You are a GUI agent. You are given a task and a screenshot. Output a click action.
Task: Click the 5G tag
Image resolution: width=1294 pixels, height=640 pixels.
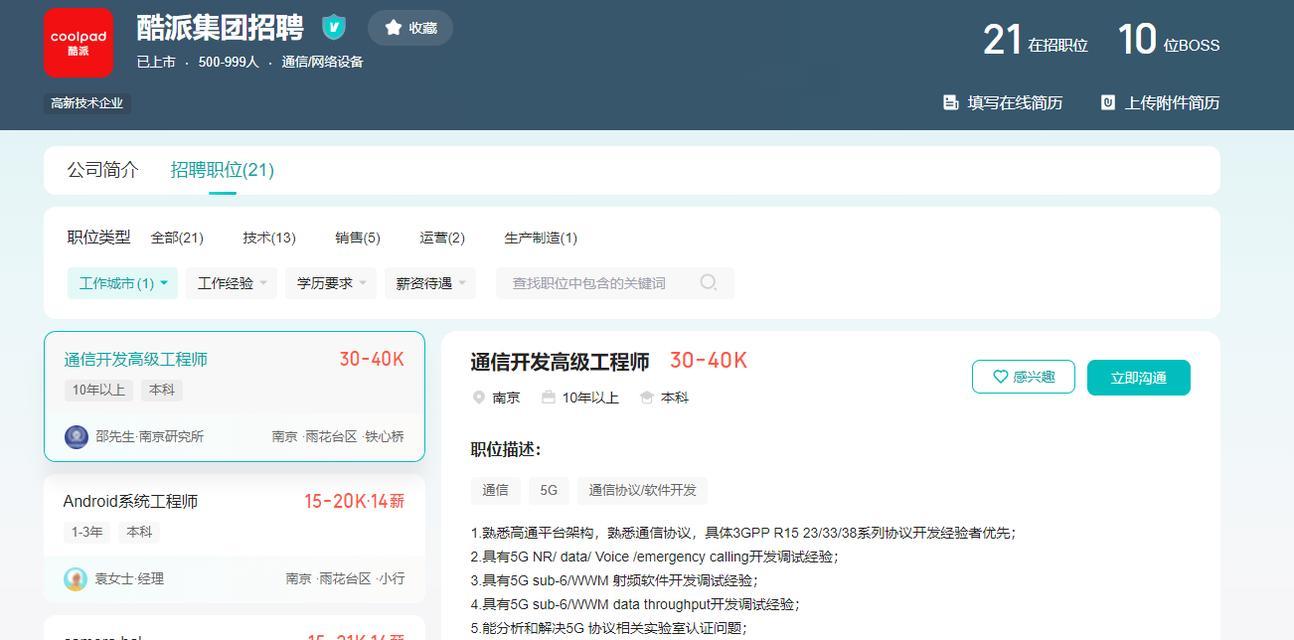click(x=549, y=490)
